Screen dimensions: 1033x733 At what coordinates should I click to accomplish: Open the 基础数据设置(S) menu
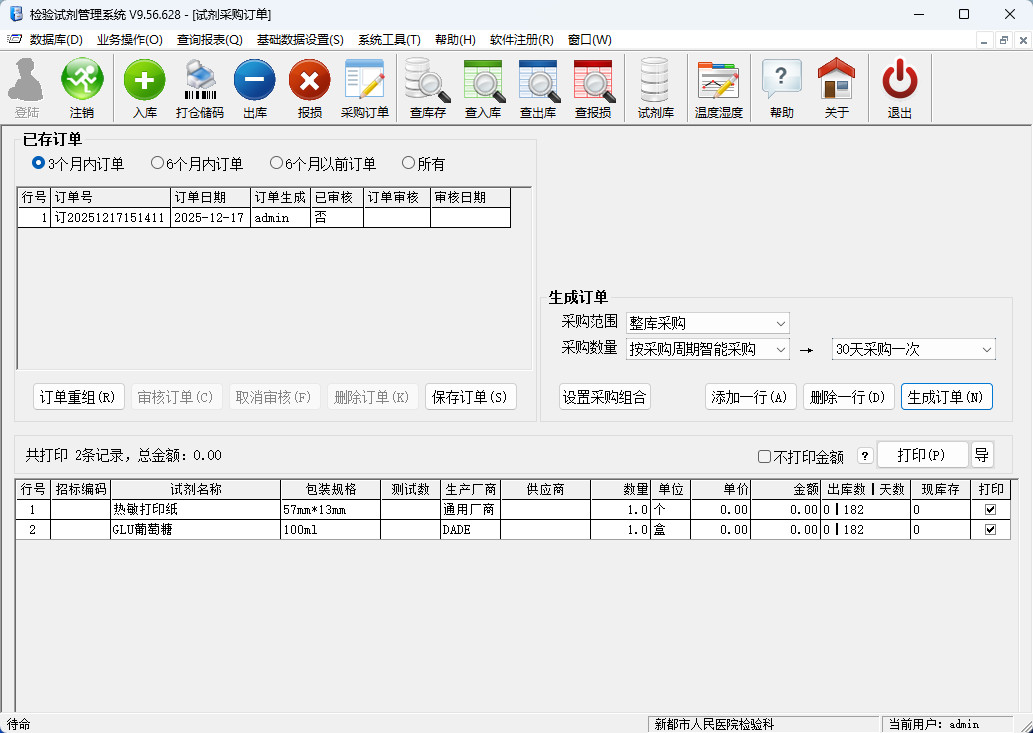point(299,40)
